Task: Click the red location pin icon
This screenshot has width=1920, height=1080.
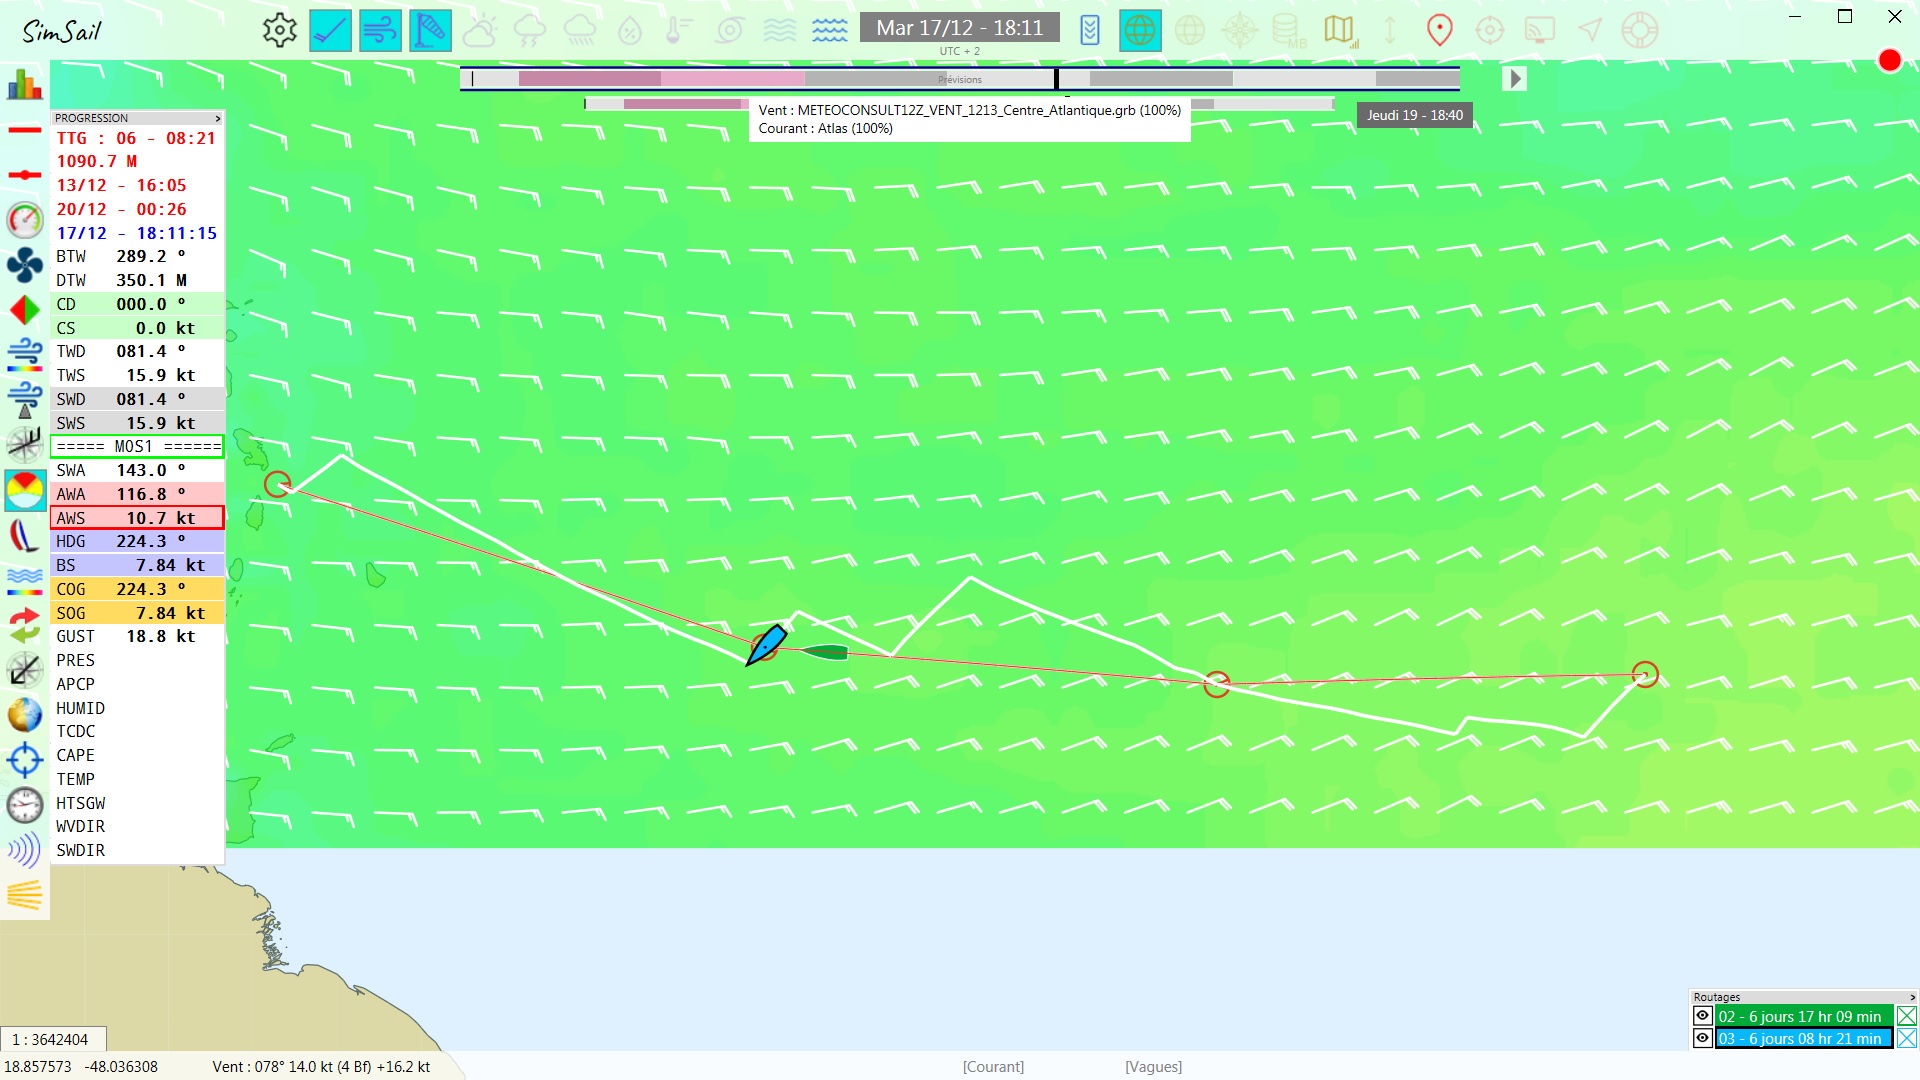Action: [1439, 30]
